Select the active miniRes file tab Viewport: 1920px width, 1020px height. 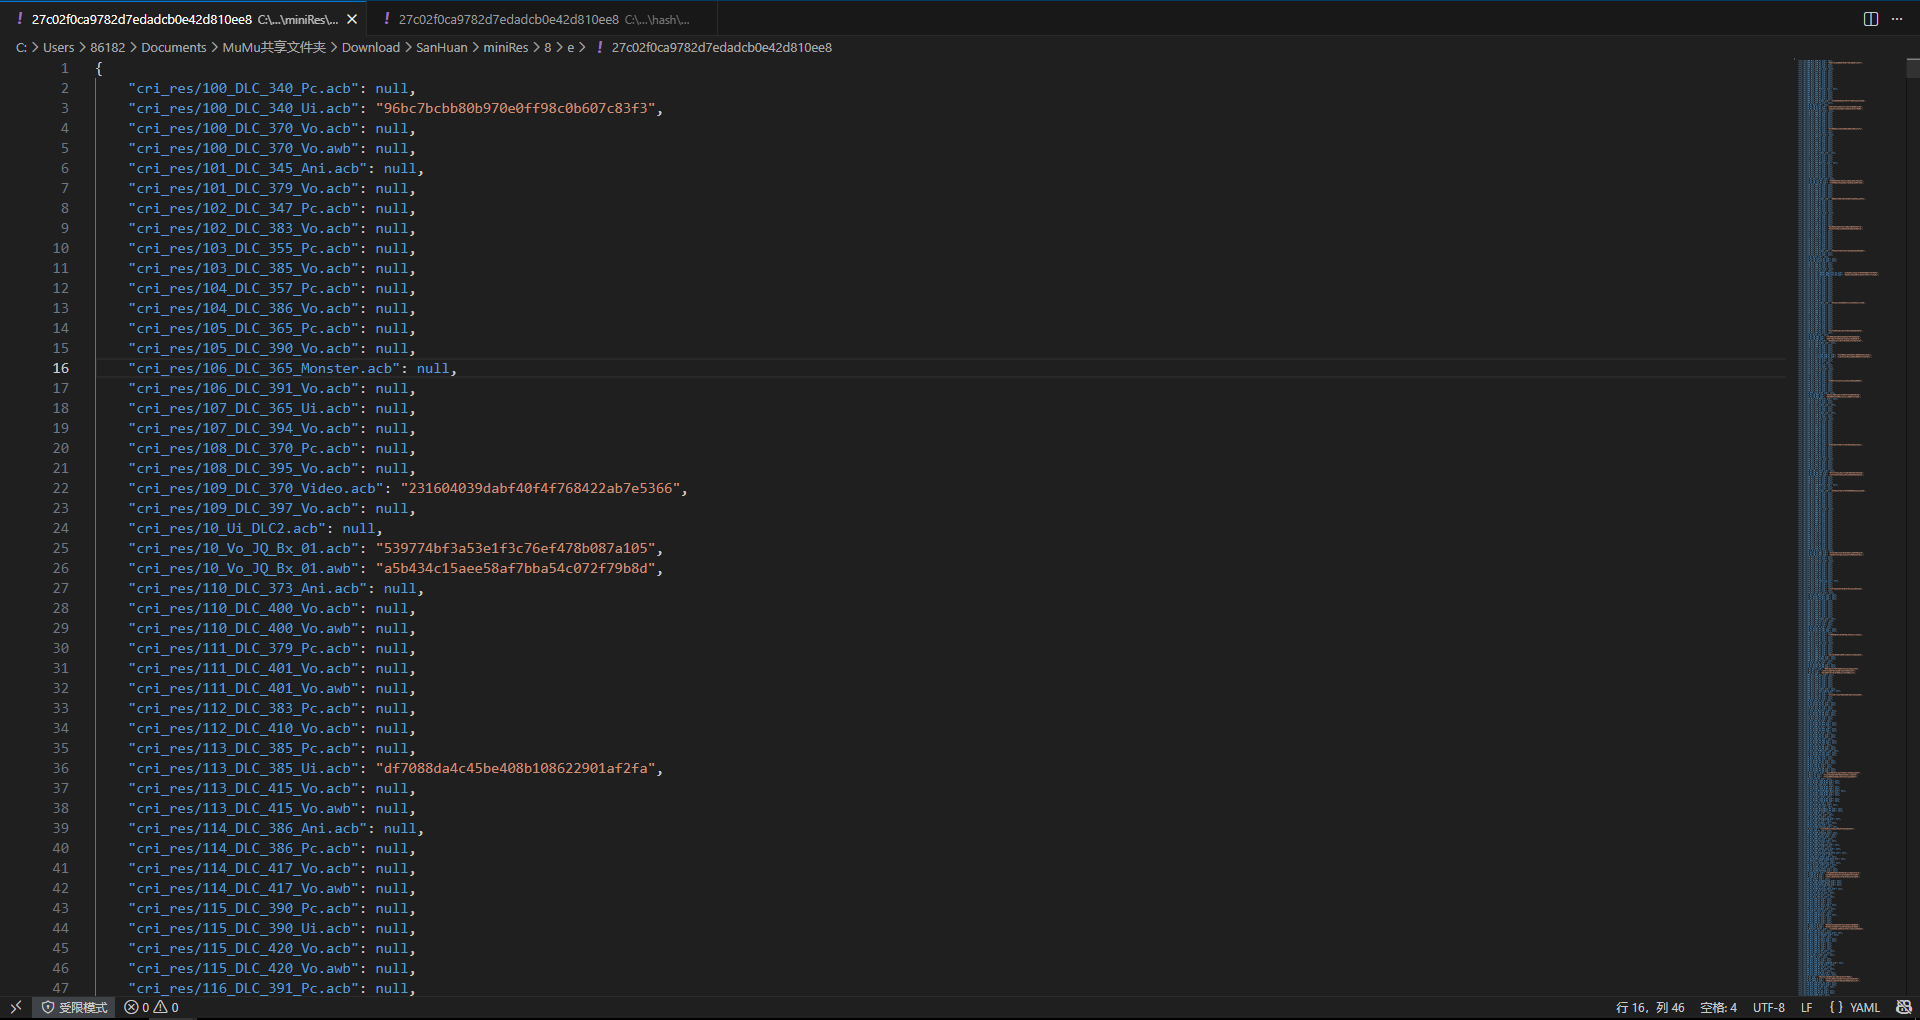click(x=180, y=19)
